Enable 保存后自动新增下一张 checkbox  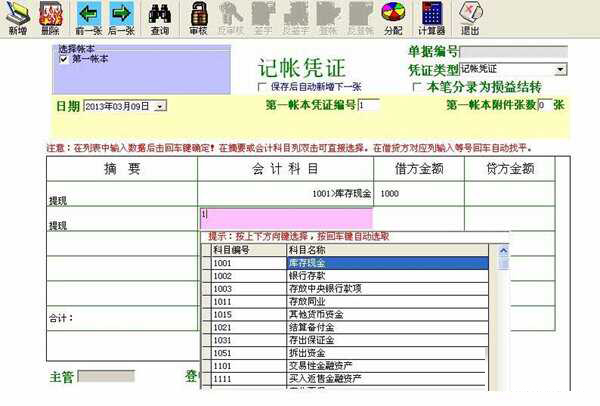[261, 87]
